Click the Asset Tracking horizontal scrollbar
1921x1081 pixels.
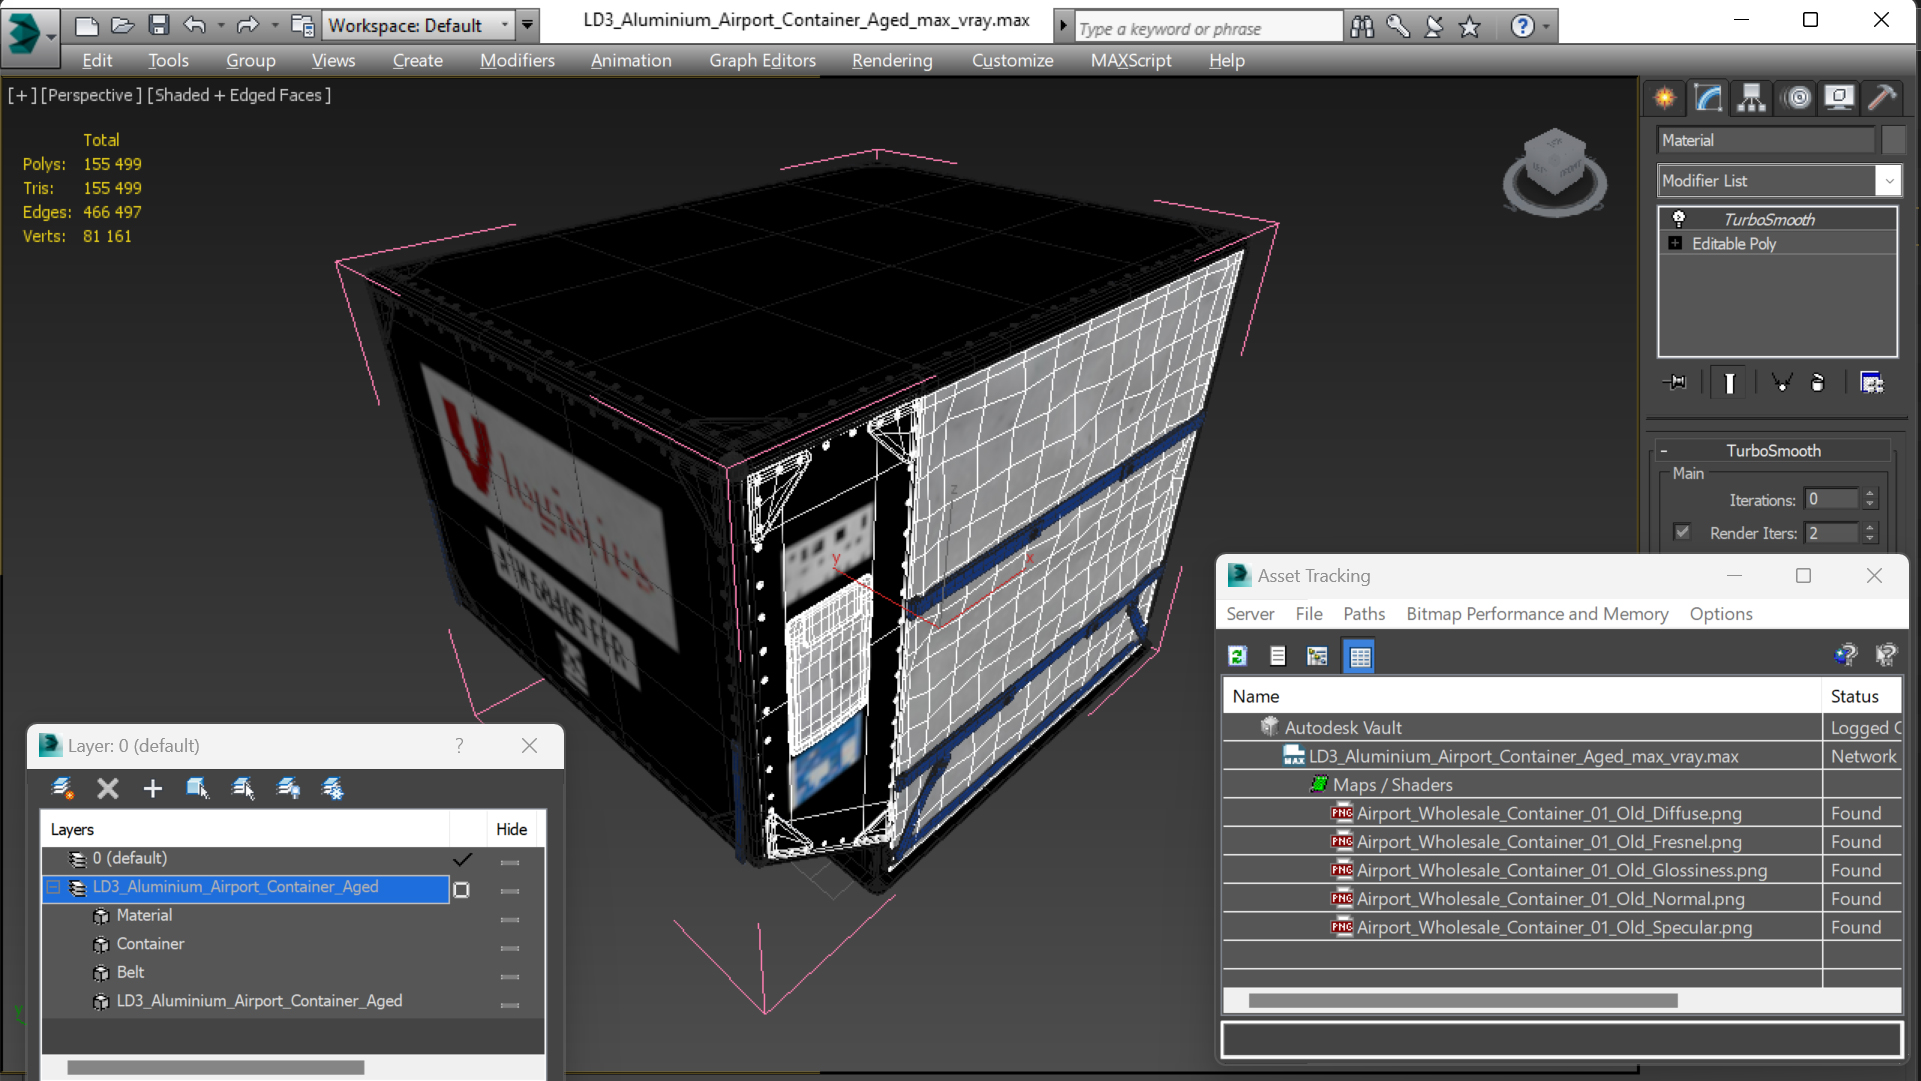point(1463,1001)
